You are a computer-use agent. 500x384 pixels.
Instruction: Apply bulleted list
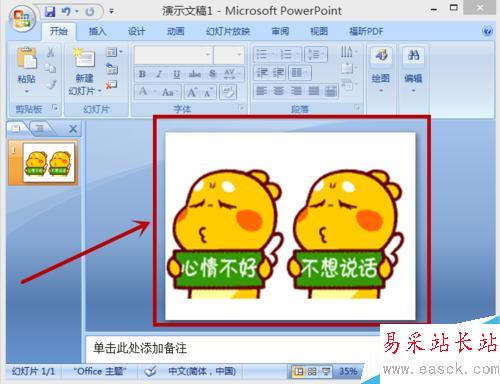point(265,54)
